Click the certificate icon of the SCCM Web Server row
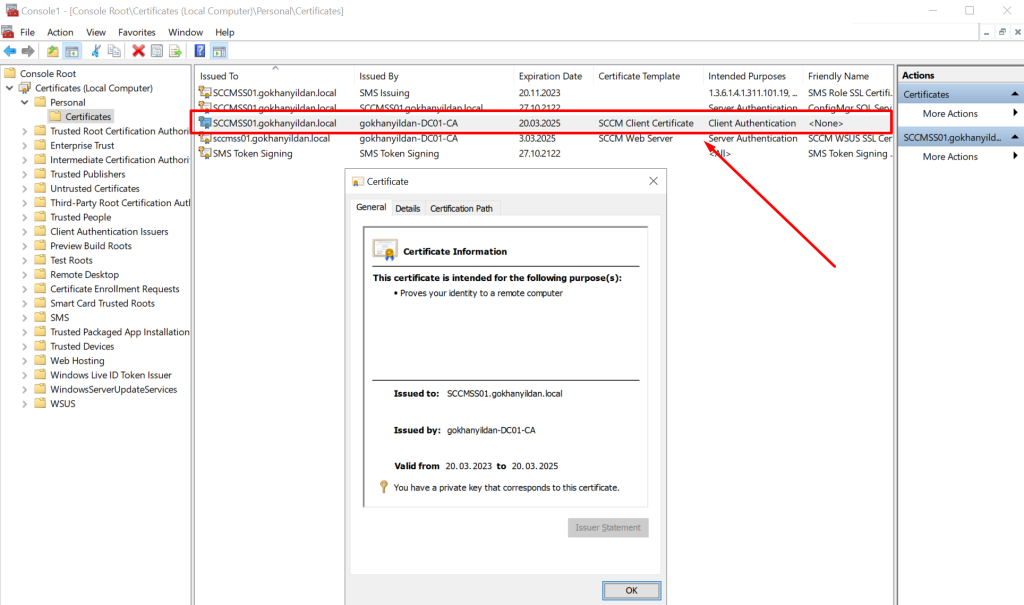Screen dimensions: 1024x605 click(205, 138)
